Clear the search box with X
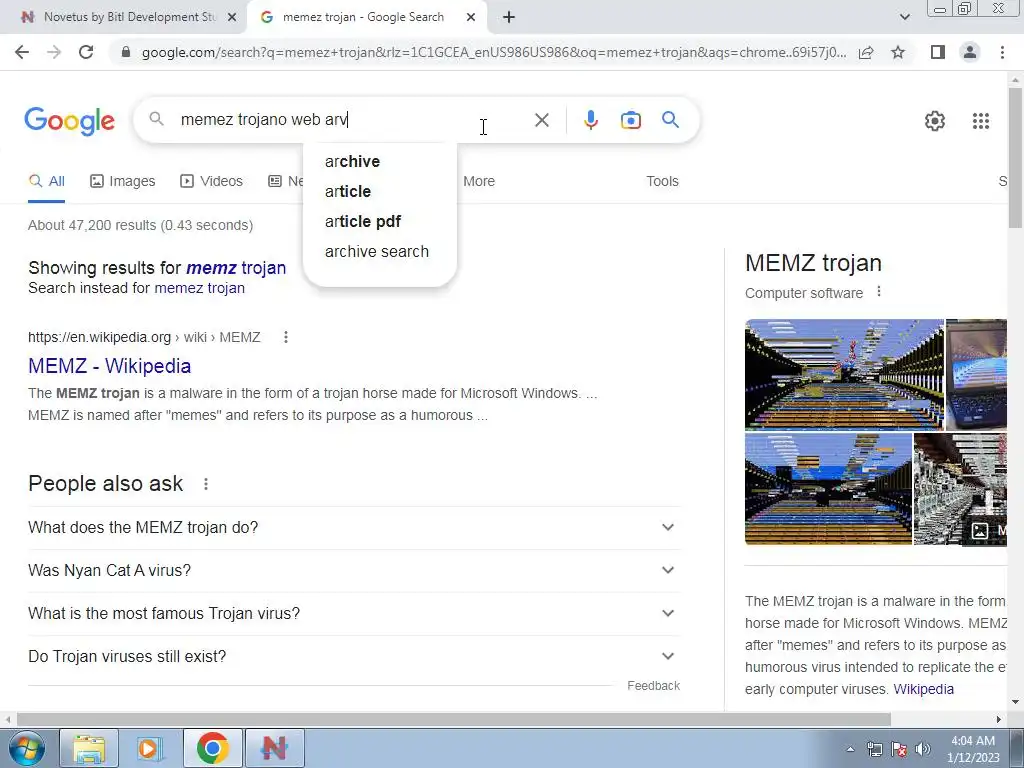The height and width of the screenshot is (768, 1024). tap(541, 120)
